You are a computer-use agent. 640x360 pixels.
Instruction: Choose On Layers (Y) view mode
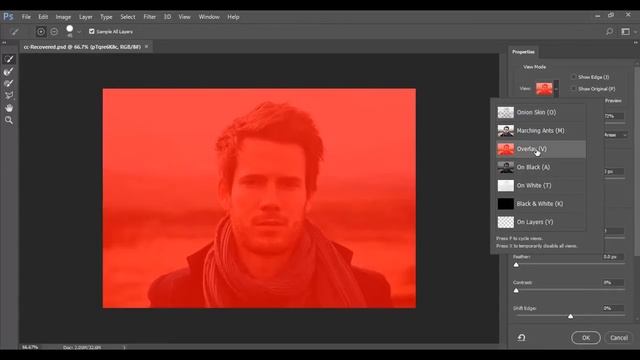pos(541,222)
